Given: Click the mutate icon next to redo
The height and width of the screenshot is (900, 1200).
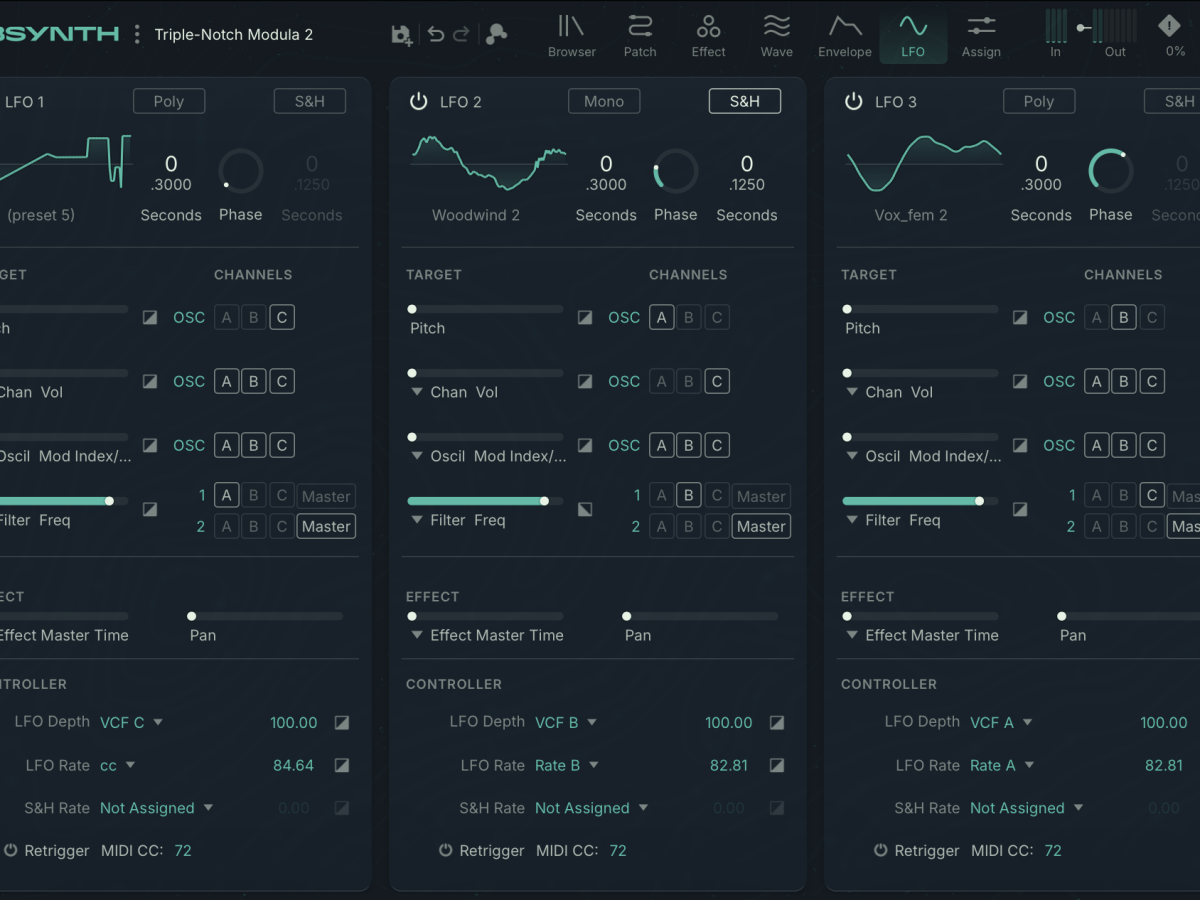Looking at the screenshot, I should tap(496, 34).
